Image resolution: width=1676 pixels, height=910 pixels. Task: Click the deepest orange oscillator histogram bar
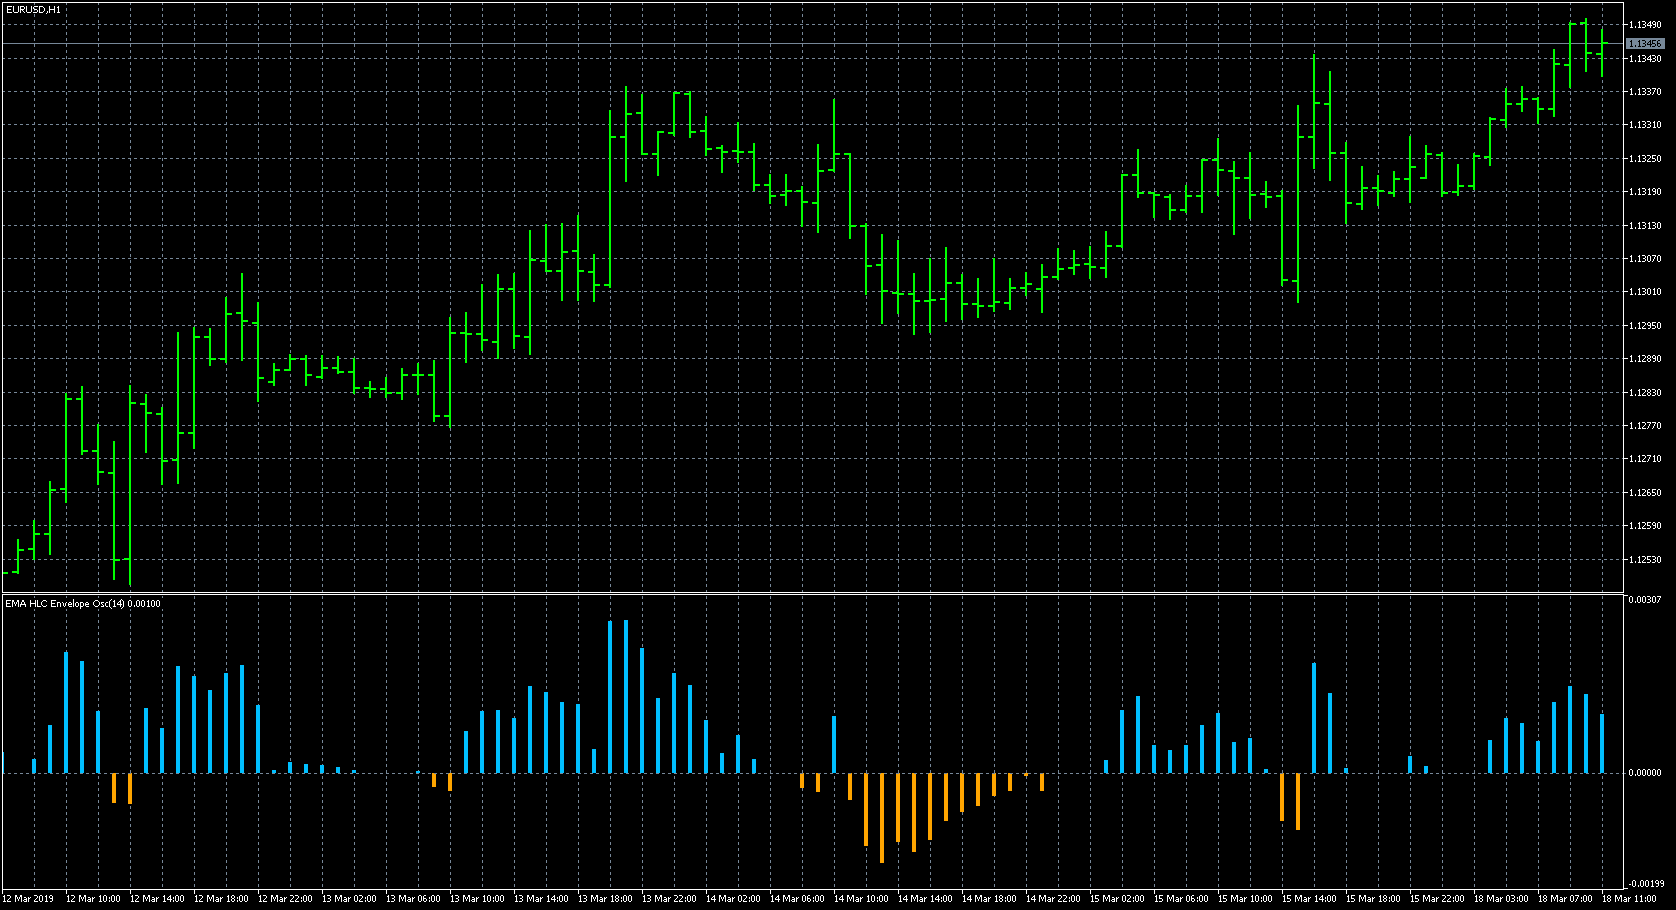(x=882, y=817)
